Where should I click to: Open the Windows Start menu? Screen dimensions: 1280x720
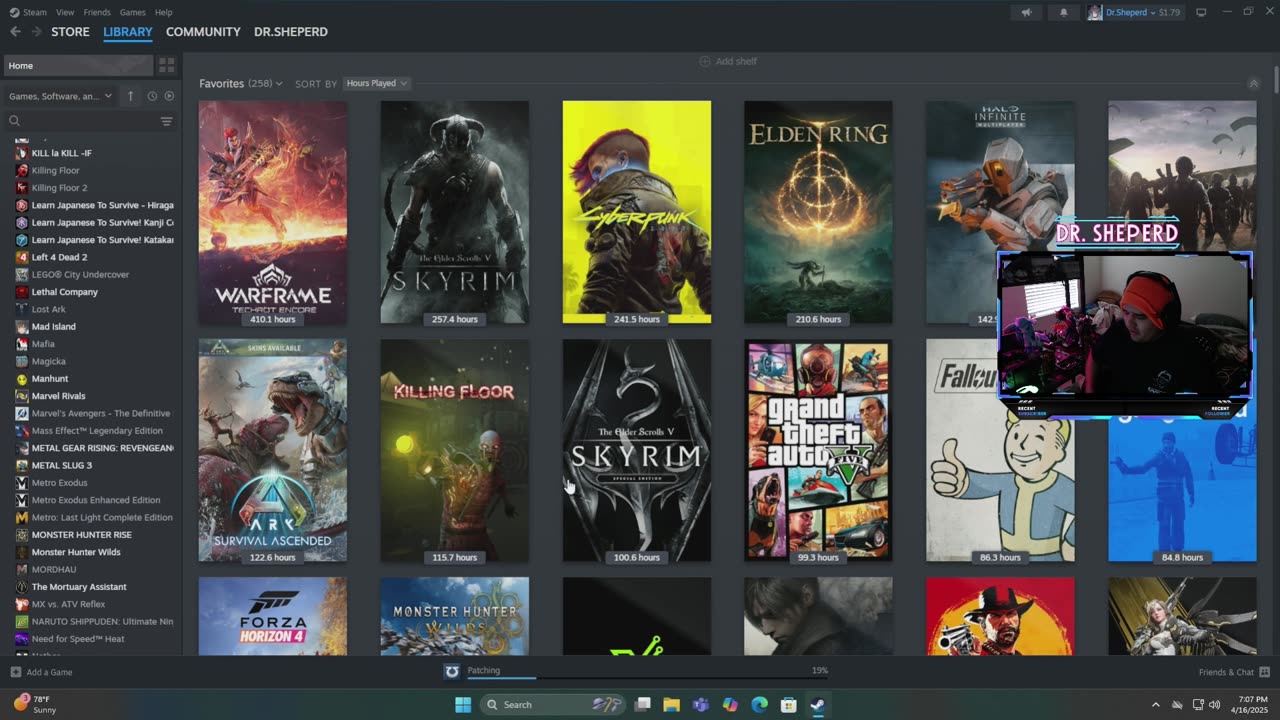coord(463,705)
